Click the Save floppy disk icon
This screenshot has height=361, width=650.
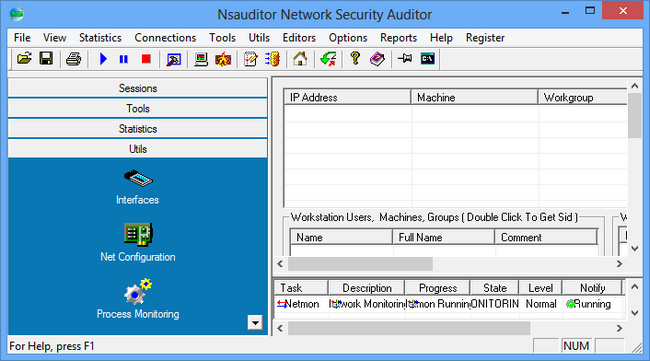pyautogui.click(x=46, y=59)
